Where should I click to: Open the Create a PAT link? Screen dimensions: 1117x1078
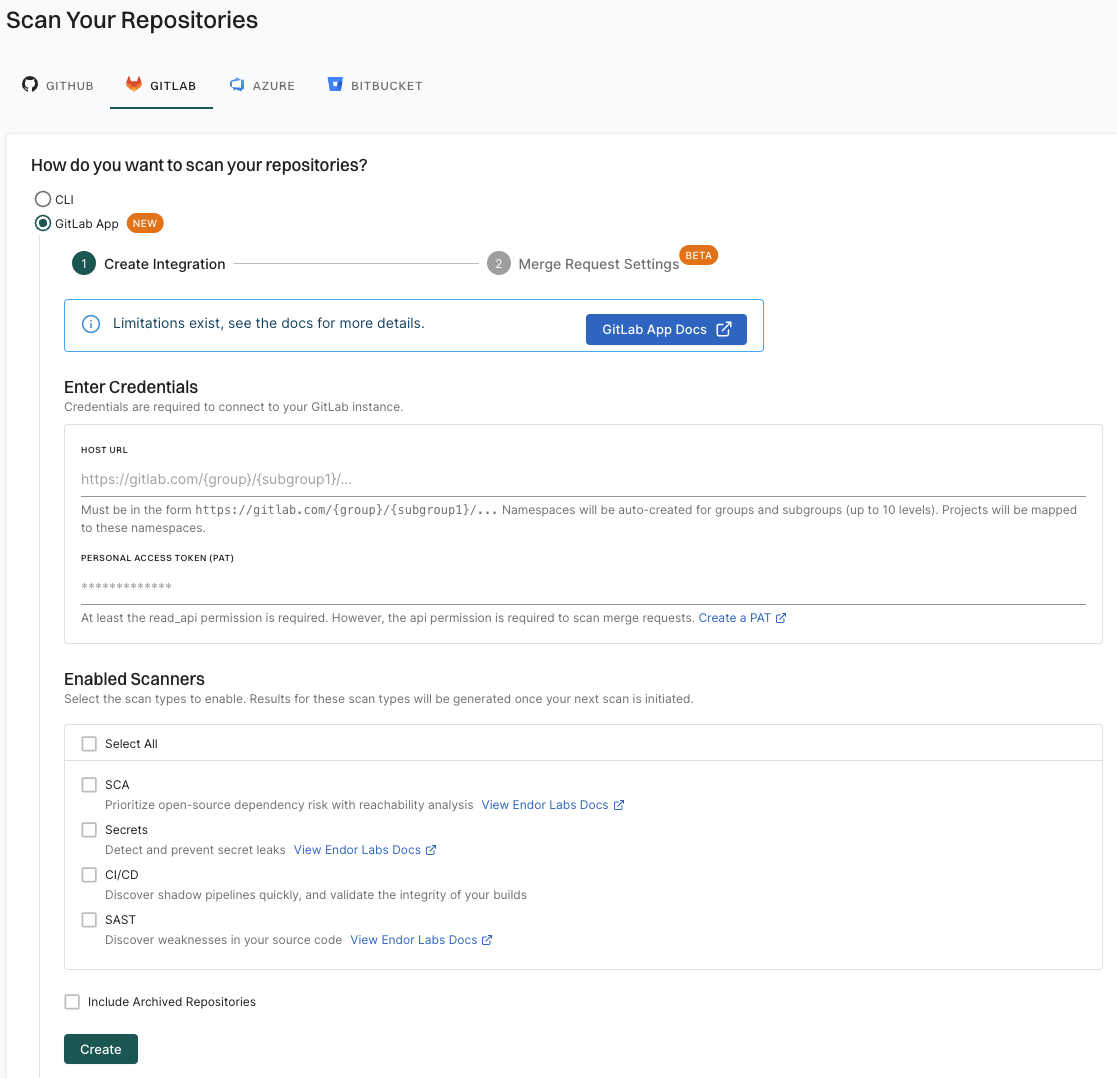click(735, 617)
